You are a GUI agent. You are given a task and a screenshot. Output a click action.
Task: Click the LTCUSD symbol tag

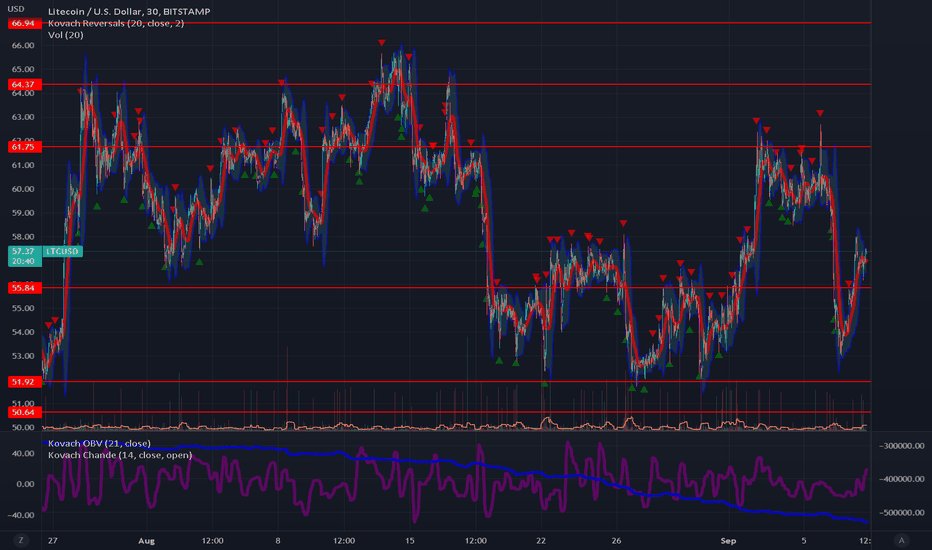coord(63,252)
